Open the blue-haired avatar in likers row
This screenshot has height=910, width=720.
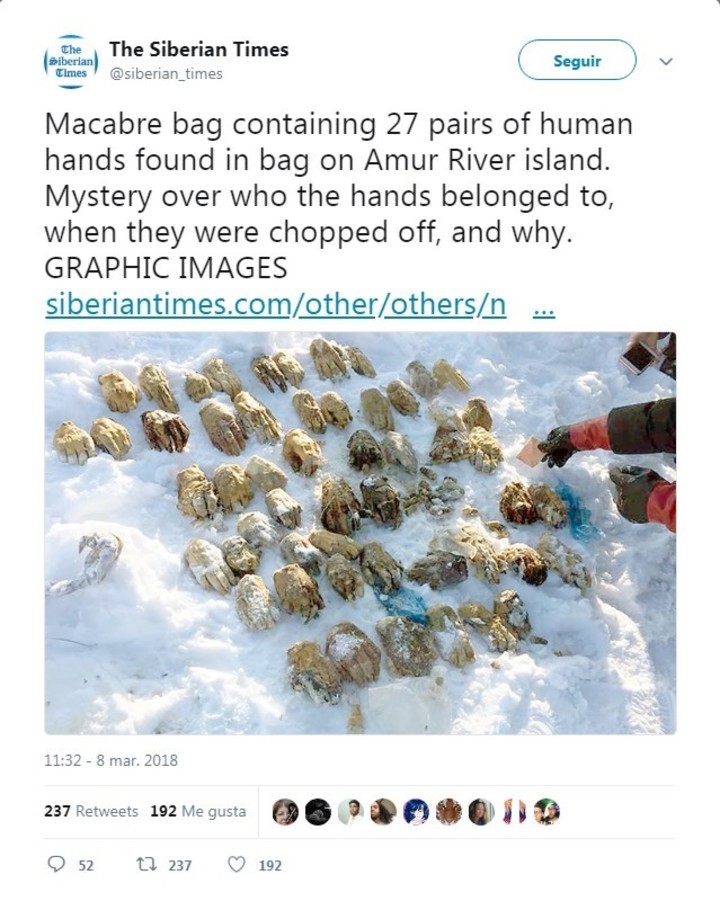[x=416, y=811]
